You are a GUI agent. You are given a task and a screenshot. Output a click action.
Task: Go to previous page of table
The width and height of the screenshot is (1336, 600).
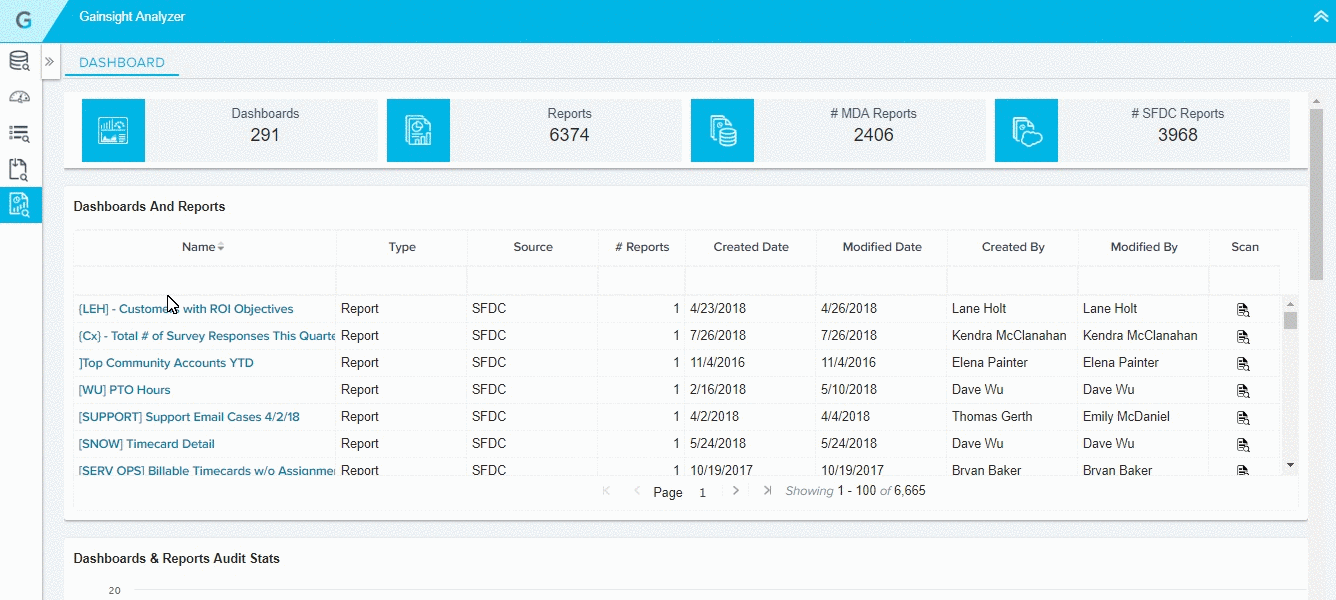637,491
